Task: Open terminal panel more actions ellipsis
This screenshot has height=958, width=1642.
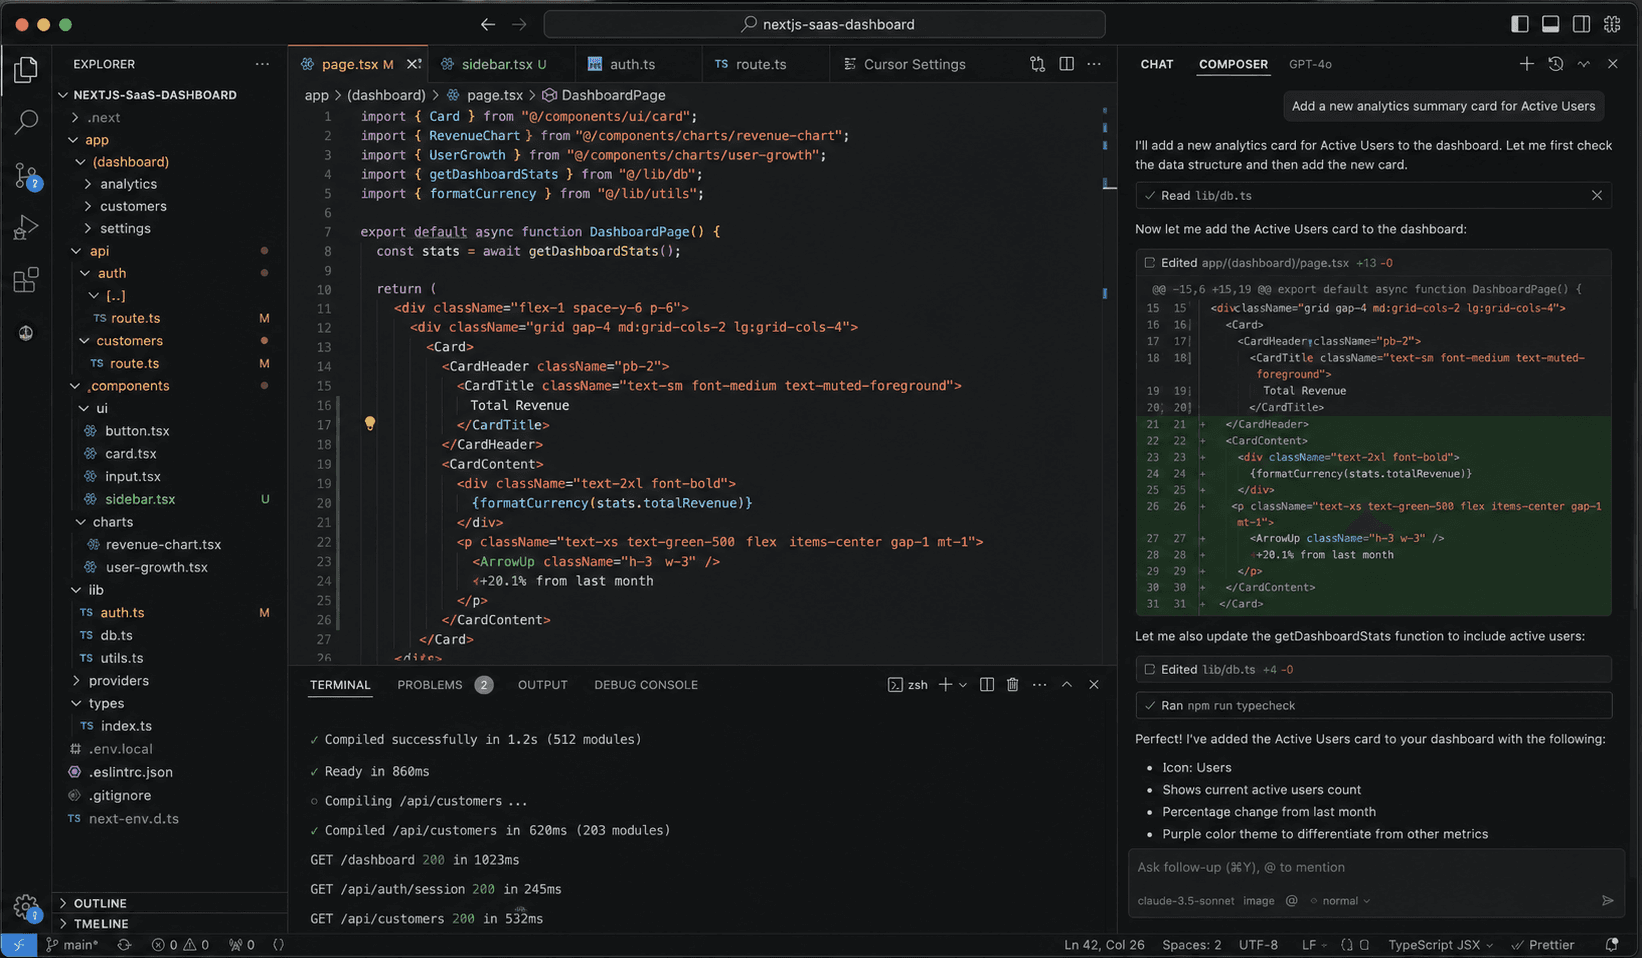Action: [x=1040, y=685]
